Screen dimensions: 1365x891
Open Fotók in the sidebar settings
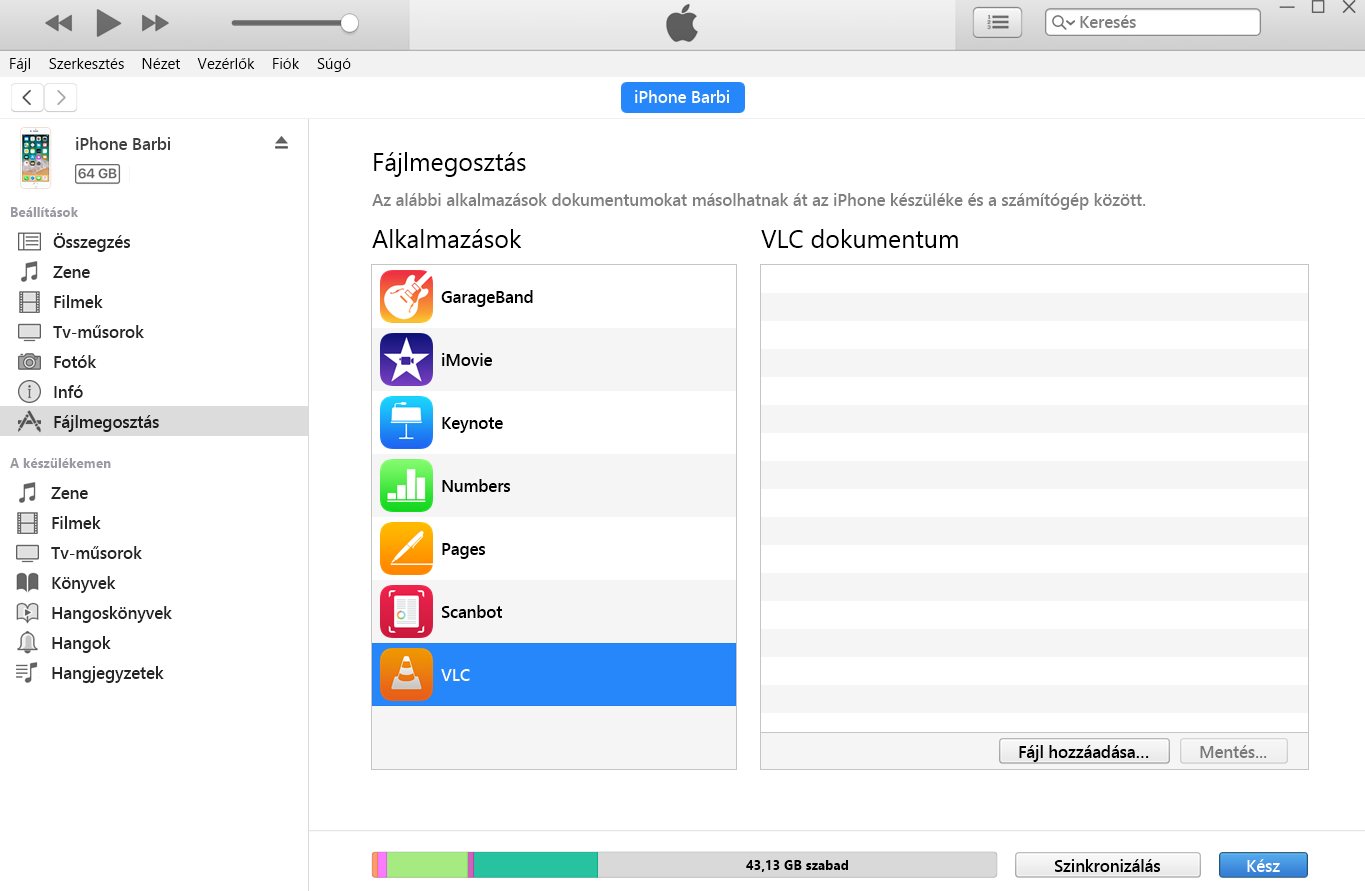pos(74,362)
